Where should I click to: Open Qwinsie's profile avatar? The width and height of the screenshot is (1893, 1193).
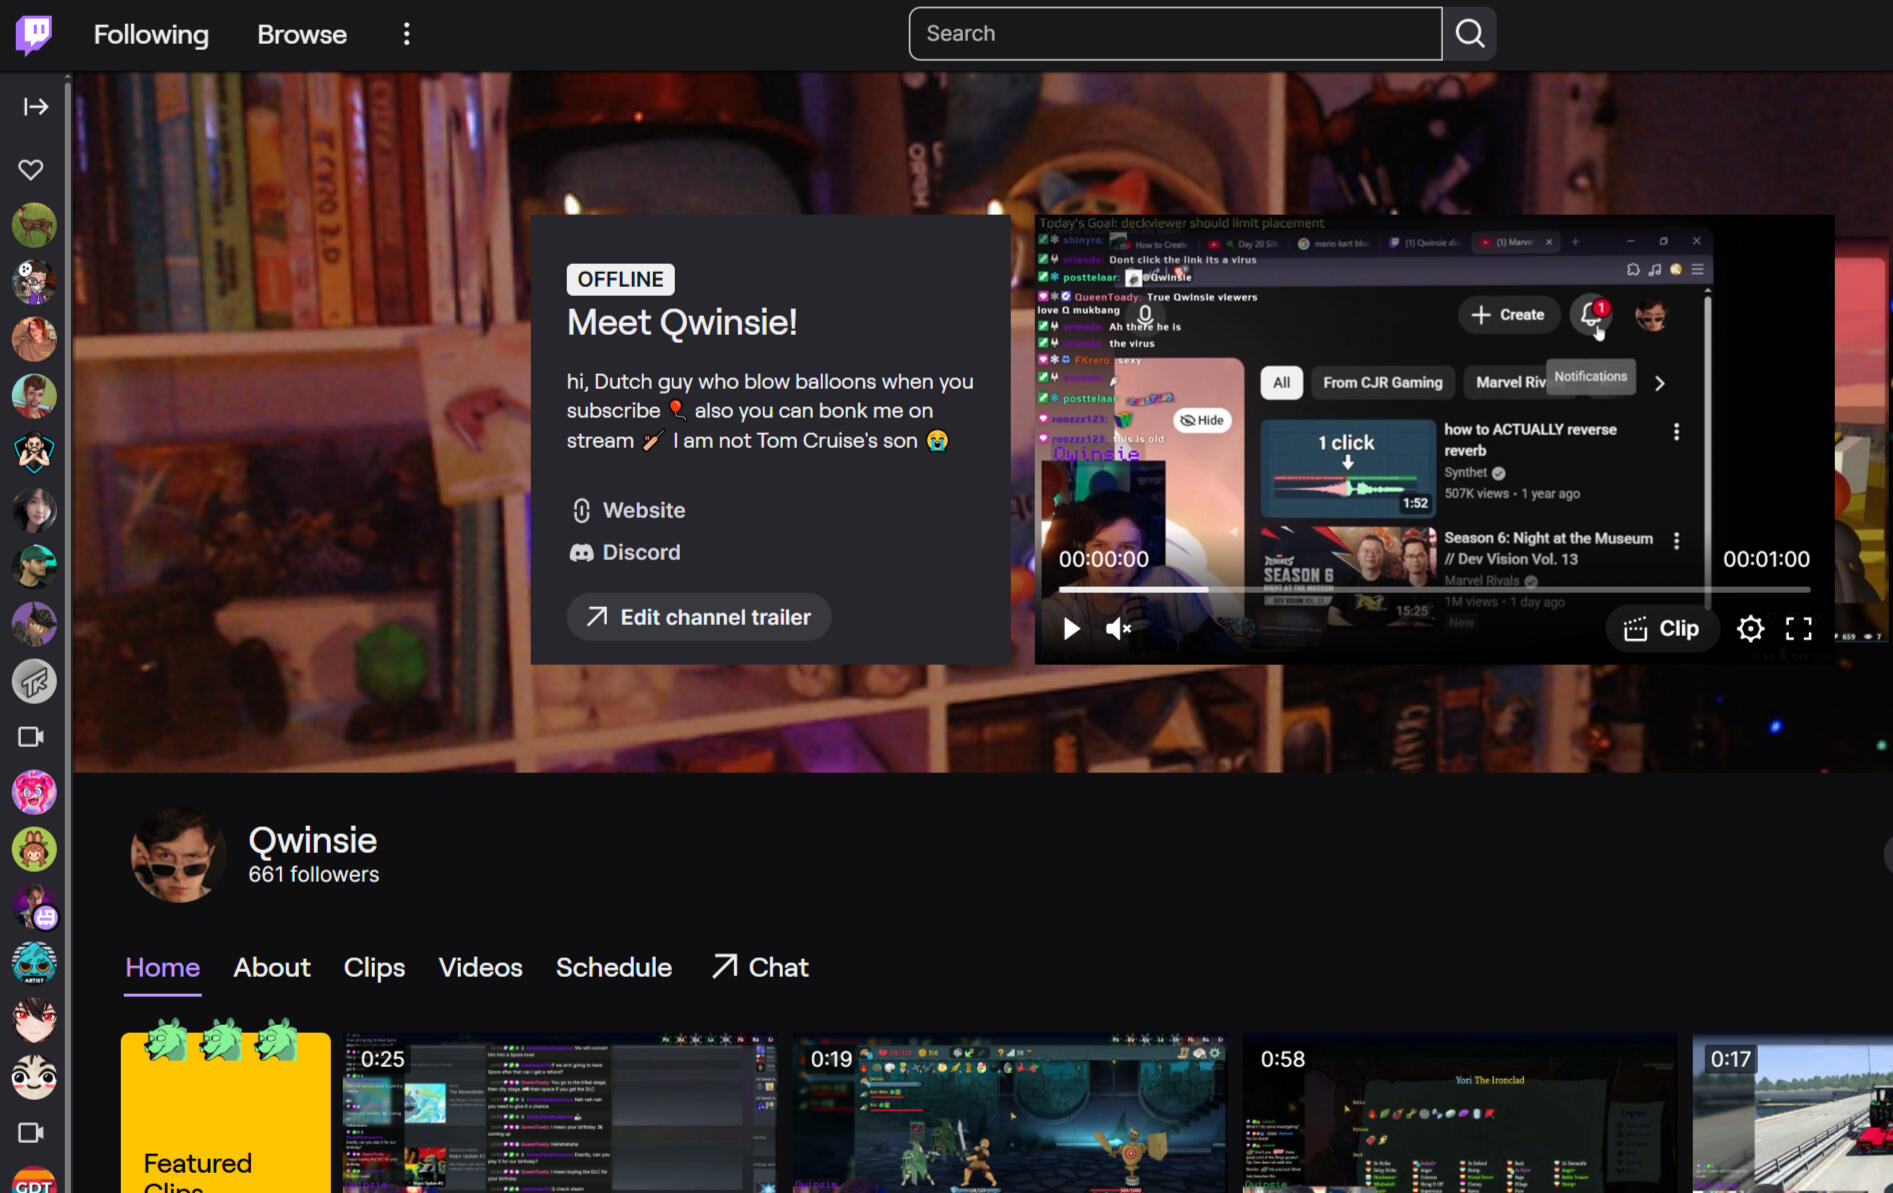tap(178, 856)
